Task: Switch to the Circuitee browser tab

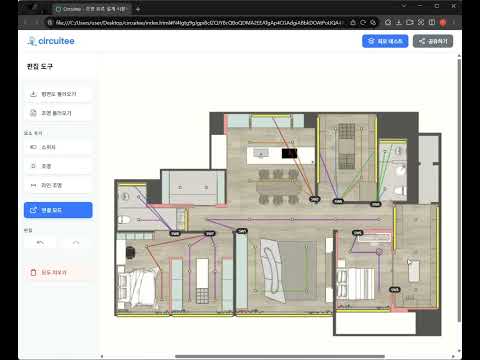Action: [x=92, y=9]
